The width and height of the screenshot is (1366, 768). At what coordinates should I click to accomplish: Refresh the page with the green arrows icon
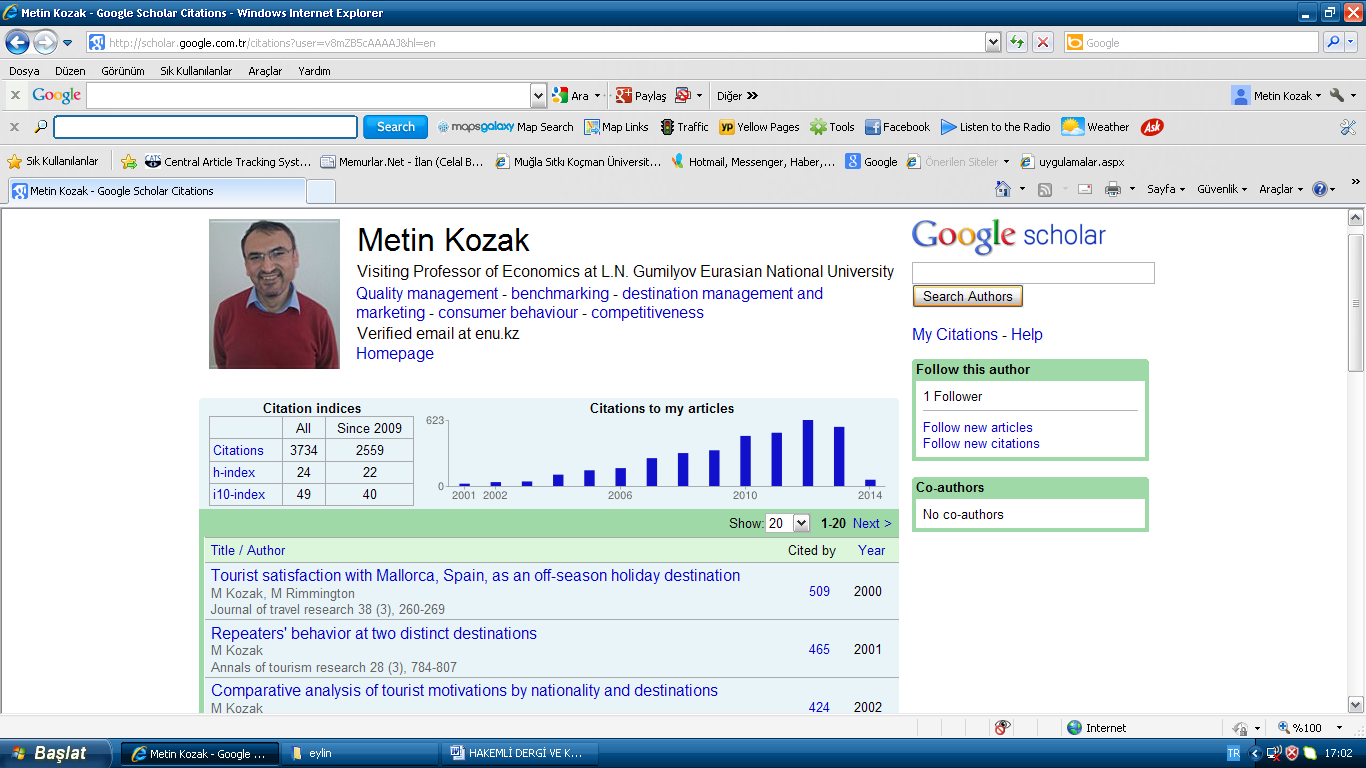1017,42
